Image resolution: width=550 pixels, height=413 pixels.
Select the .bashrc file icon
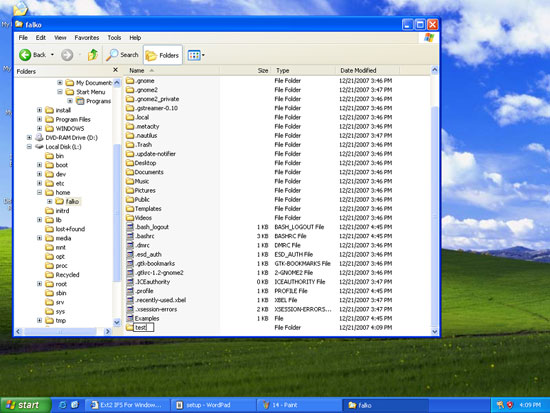tap(130, 236)
